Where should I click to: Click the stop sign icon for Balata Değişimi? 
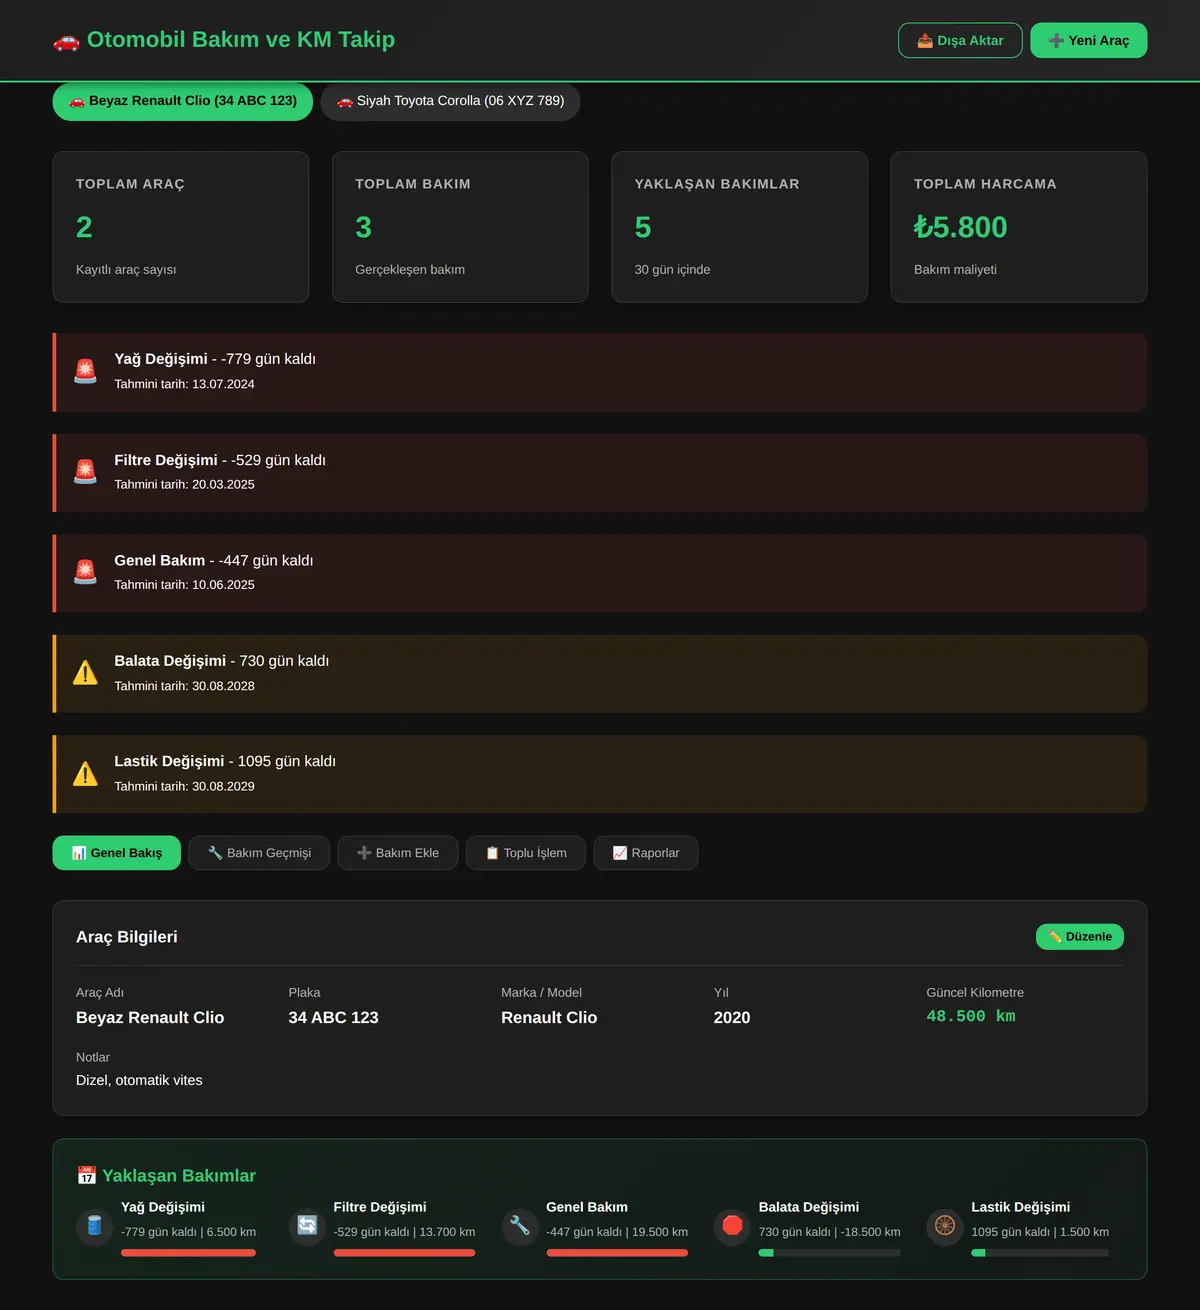pyautogui.click(x=732, y=1226)
